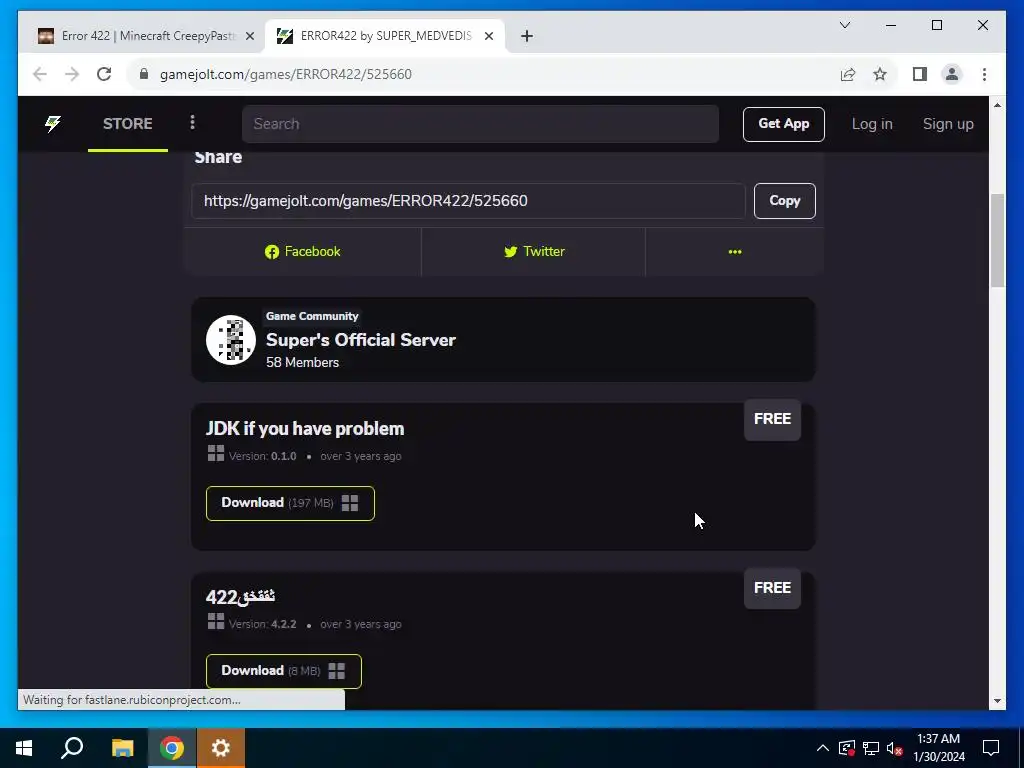This screenshot has height=768, width=1024.
Task: Select the share URL text field
Action: click(x=468, y=200)
